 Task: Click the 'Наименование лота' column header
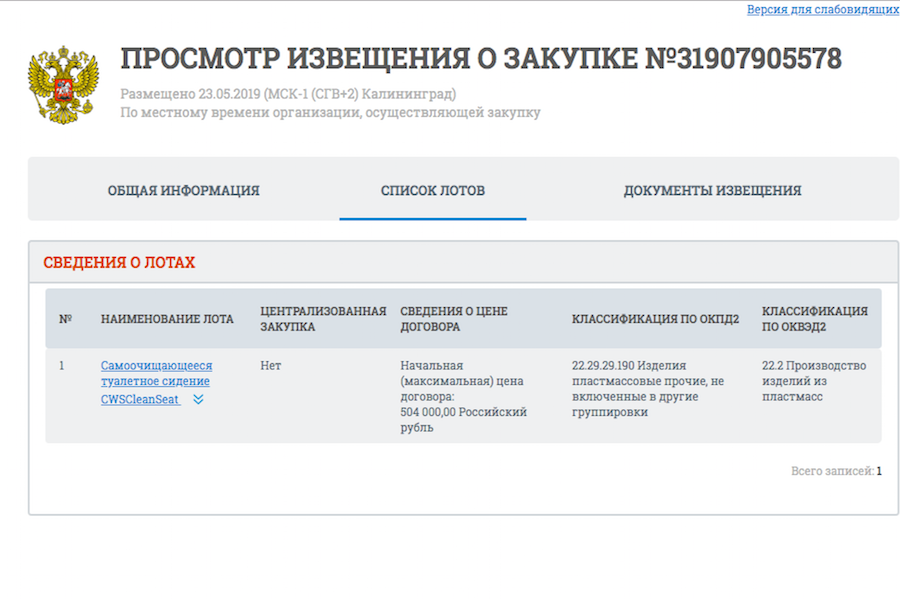pos(167,319)
